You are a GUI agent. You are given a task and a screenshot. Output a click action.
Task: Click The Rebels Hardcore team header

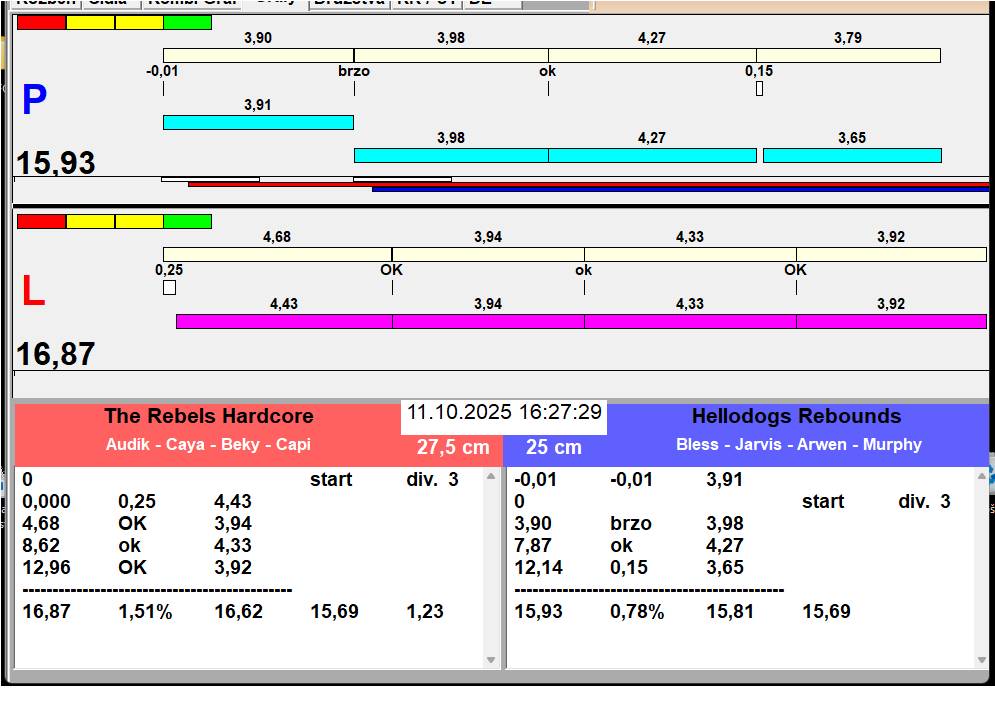(209, 416)
